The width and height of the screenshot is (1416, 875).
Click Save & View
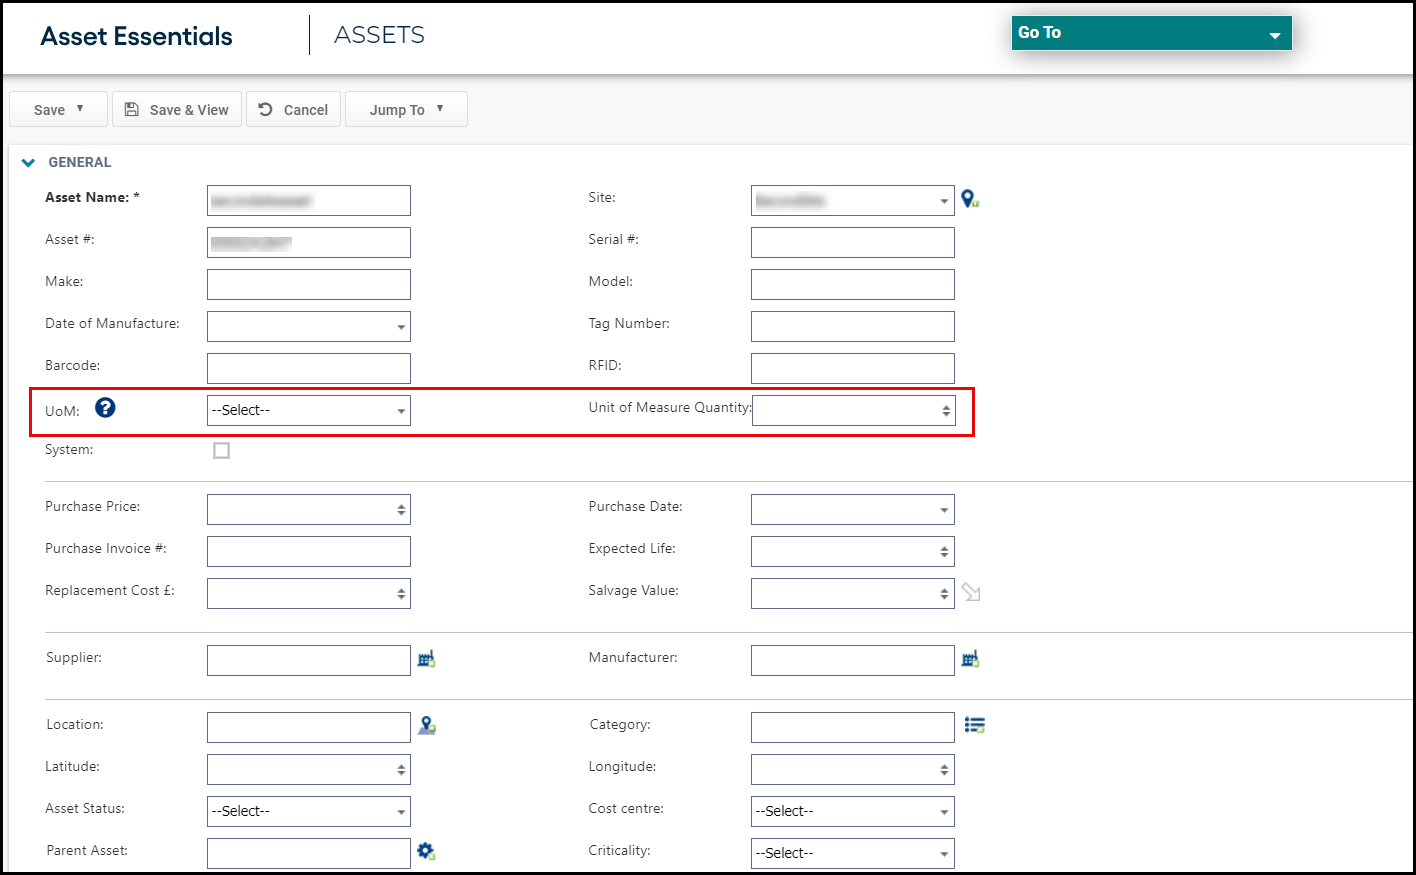pos(177,110)
